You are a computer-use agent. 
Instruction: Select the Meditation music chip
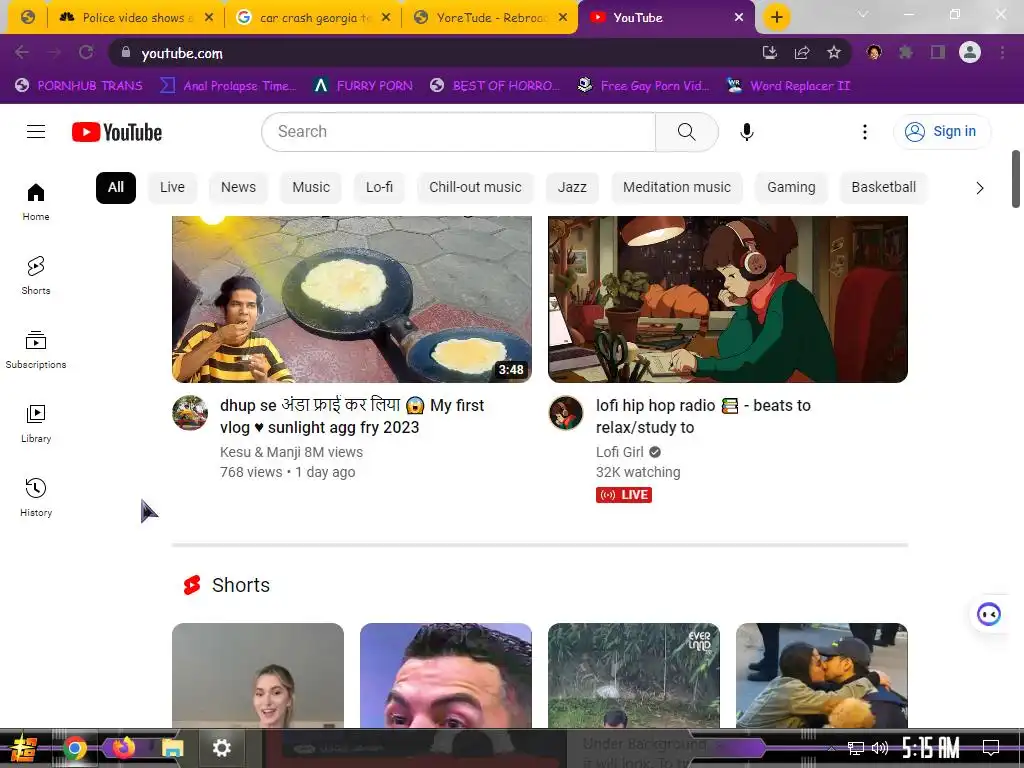tap(677, 187)
